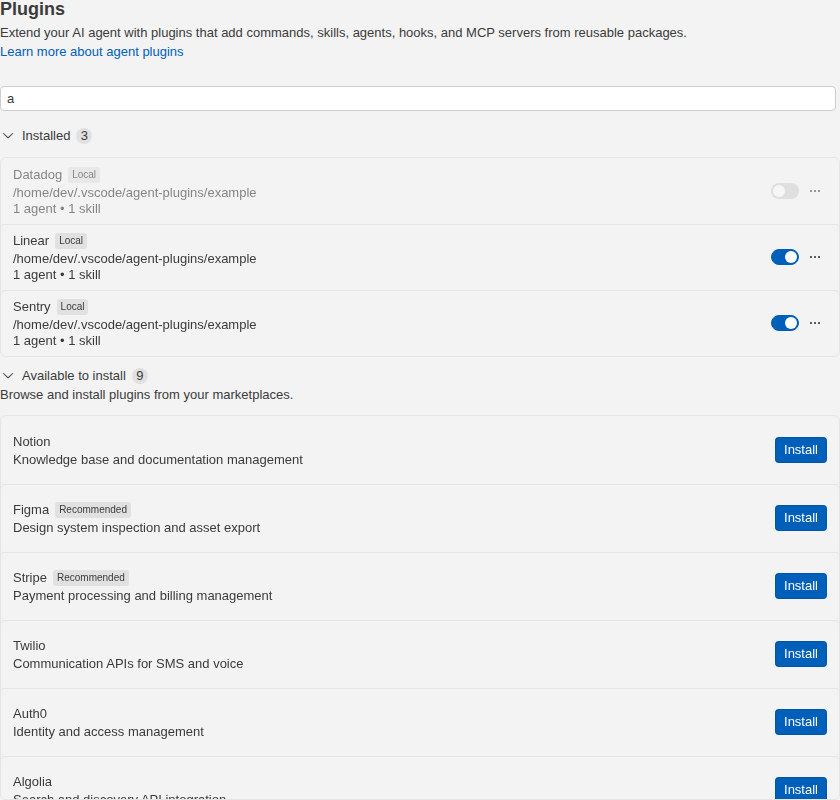This screenshot has width=840, height=800.
Task: Click Datadog's '1 agent • 1 skill' line
Action: point(57,210)
